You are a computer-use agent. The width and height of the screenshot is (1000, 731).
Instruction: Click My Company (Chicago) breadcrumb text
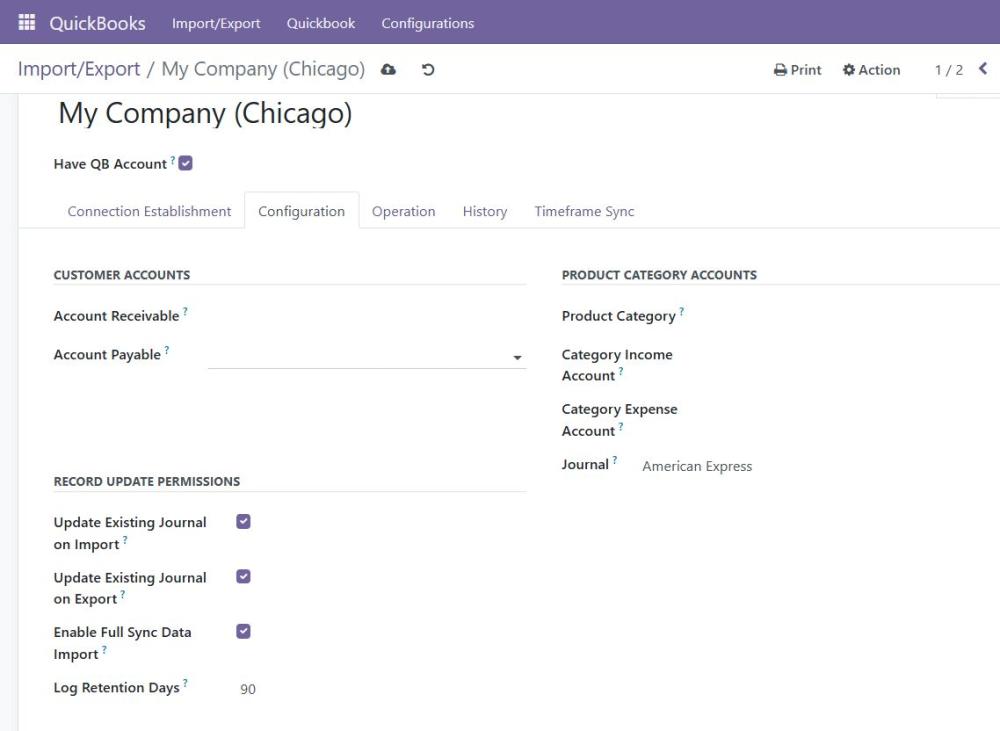coord(263,69)
